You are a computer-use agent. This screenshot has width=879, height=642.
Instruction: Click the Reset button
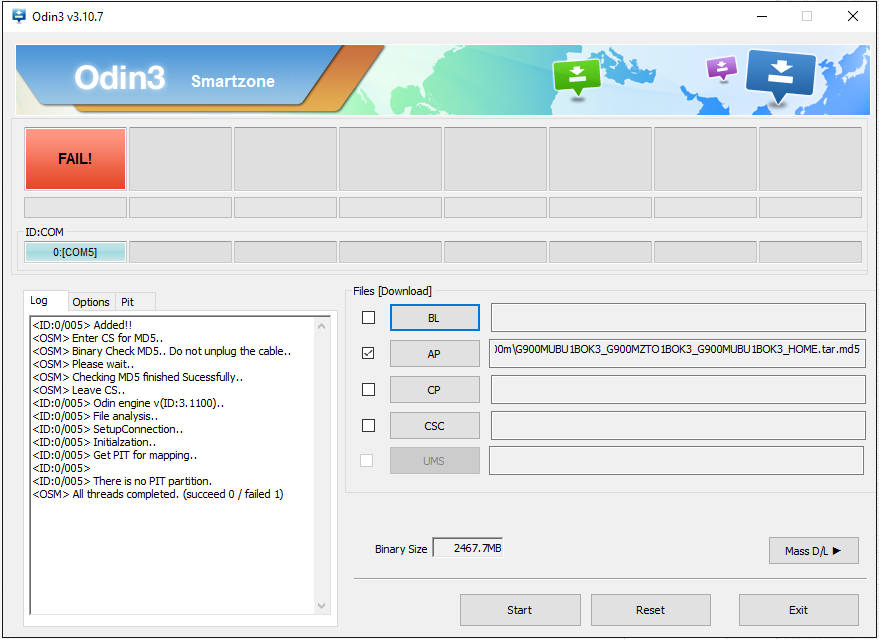(x=650, y=610)
